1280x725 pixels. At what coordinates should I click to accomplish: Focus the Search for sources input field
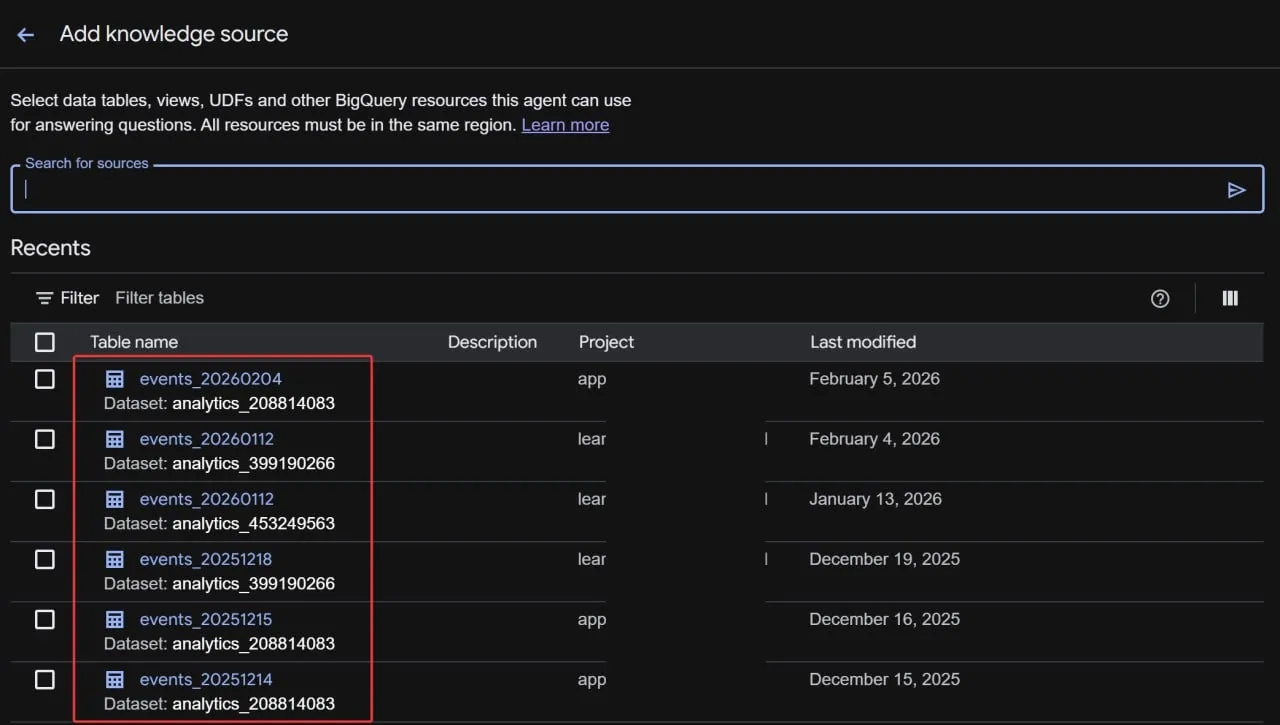pyautogui.click(x=620, y=190)
